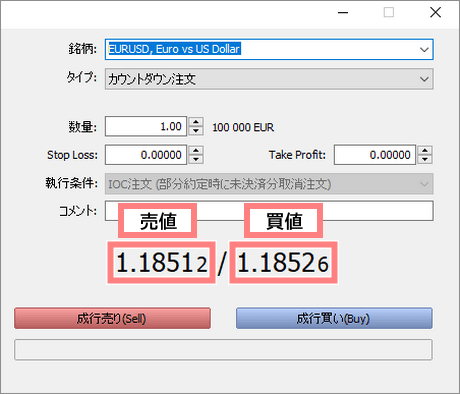Click the Stop Loss input field
The height and width of the screenshot is (394, 460).
pos(146,155)
